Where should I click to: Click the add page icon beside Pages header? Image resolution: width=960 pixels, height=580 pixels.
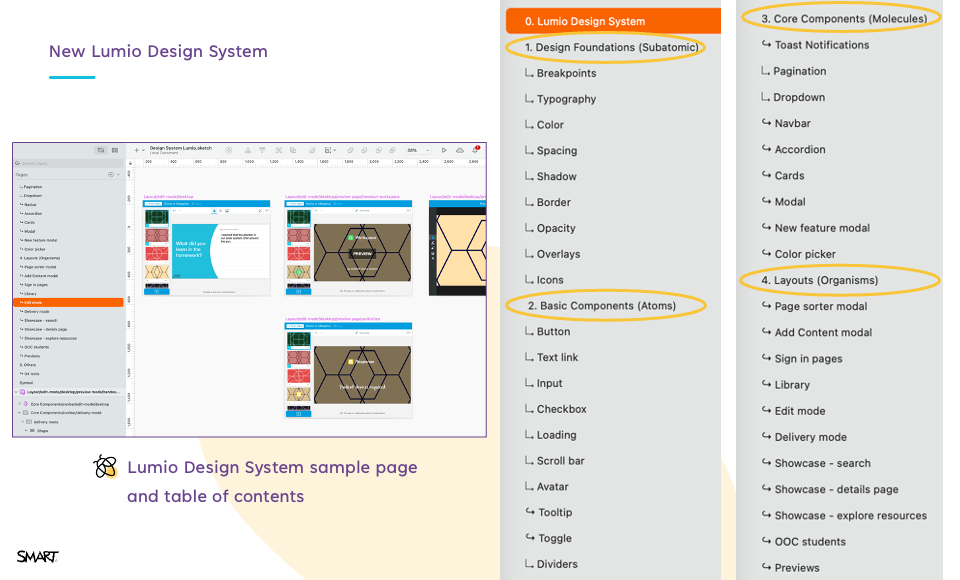click(111, 175)
